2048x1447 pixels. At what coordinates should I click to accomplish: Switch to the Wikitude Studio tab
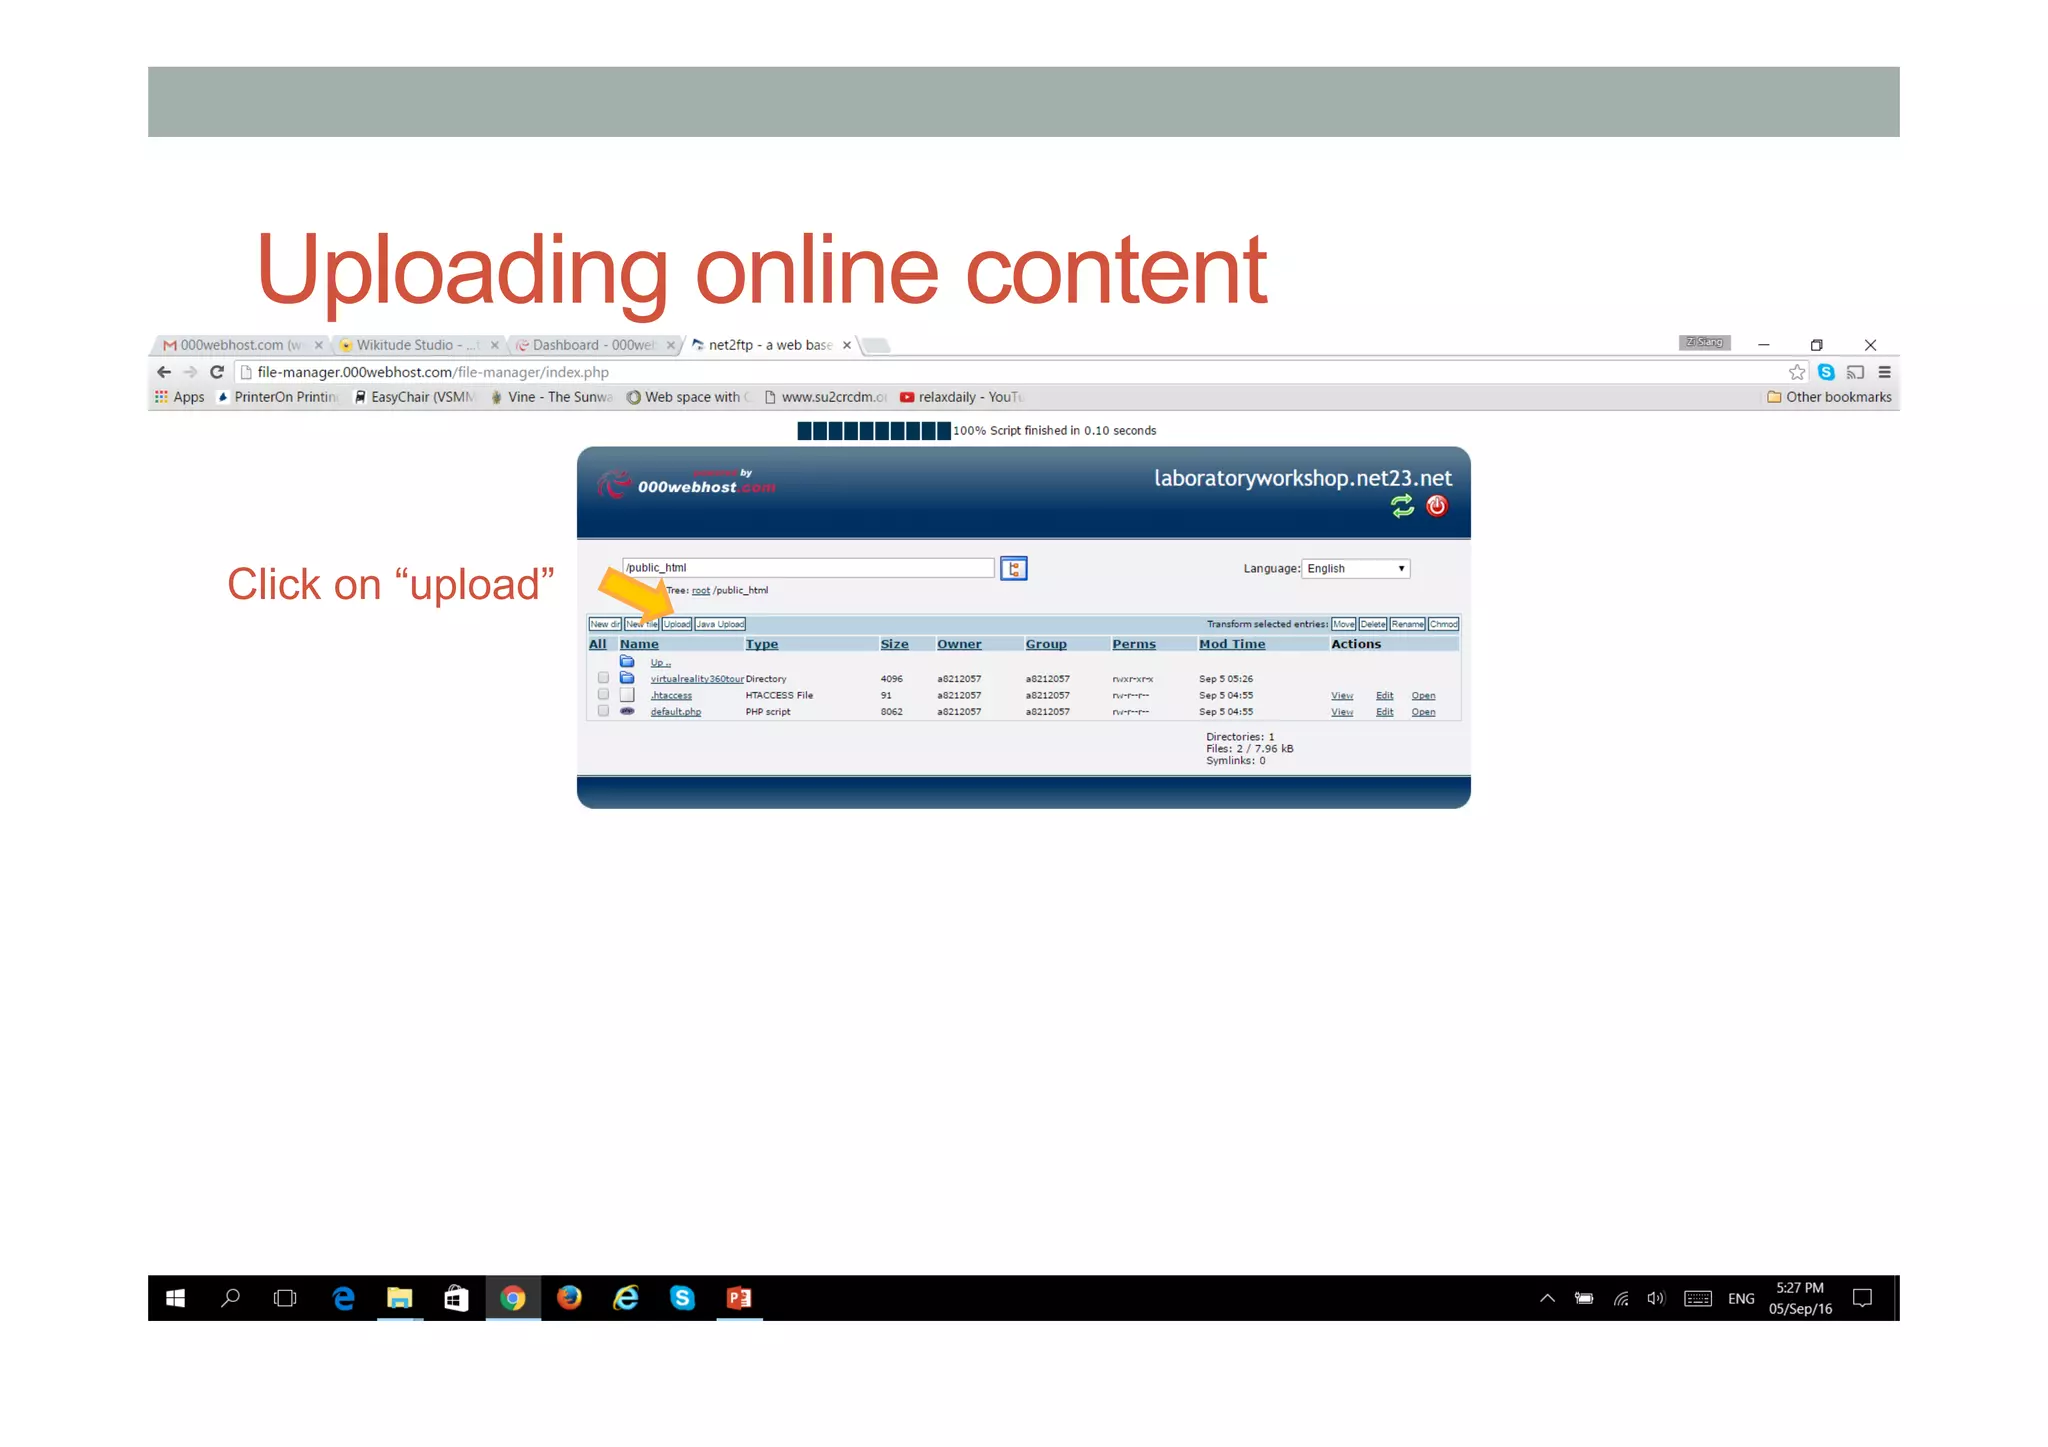(x=418, y=345)
